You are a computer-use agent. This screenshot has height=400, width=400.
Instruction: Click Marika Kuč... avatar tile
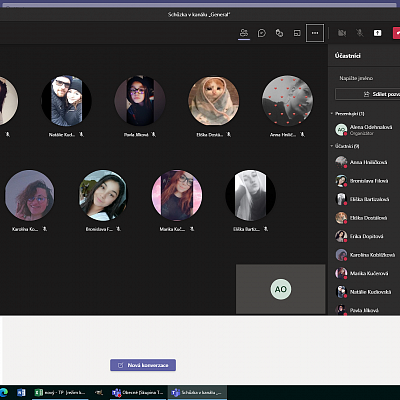(177, 195)
